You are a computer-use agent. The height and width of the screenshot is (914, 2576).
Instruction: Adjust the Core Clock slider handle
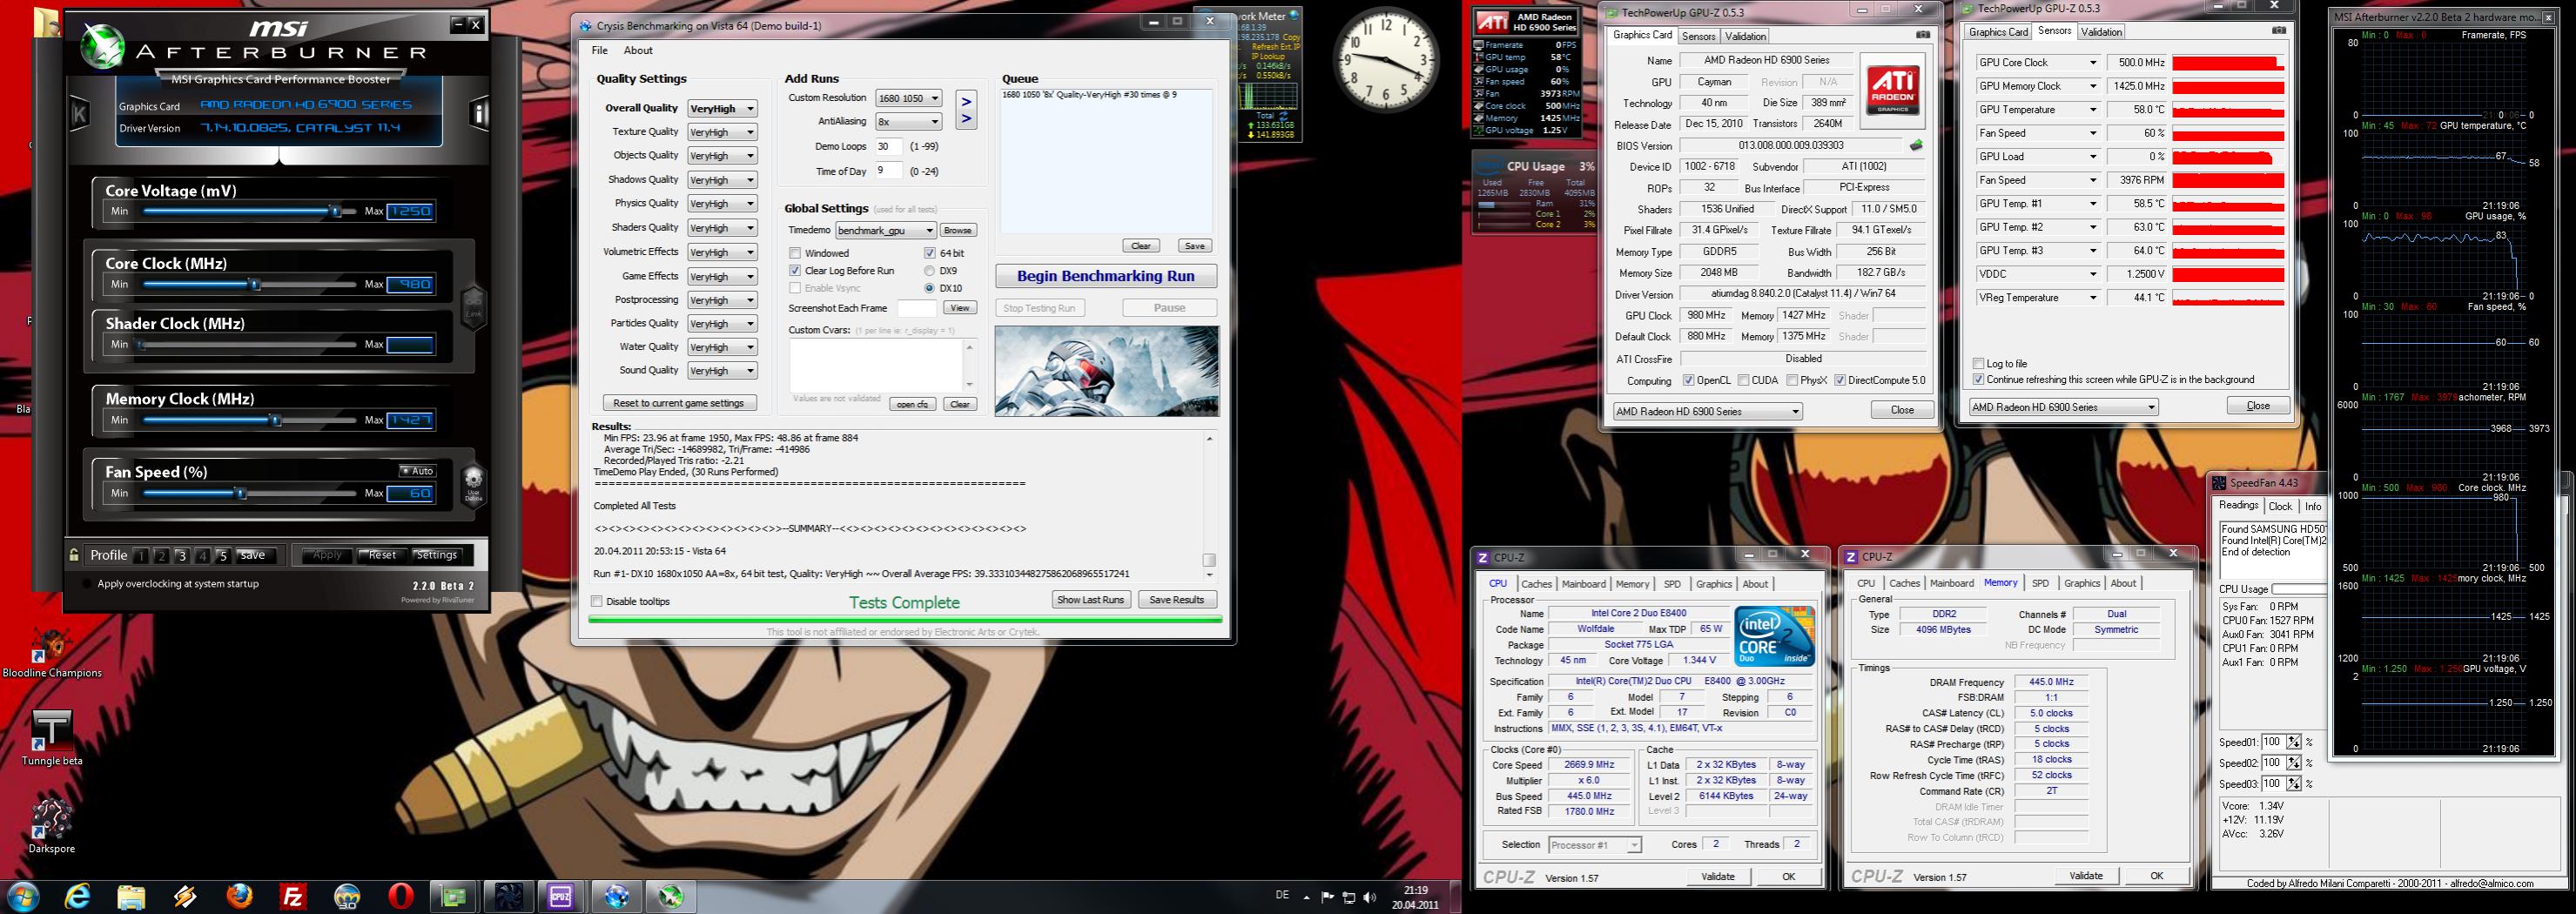(x=254, y=284)
